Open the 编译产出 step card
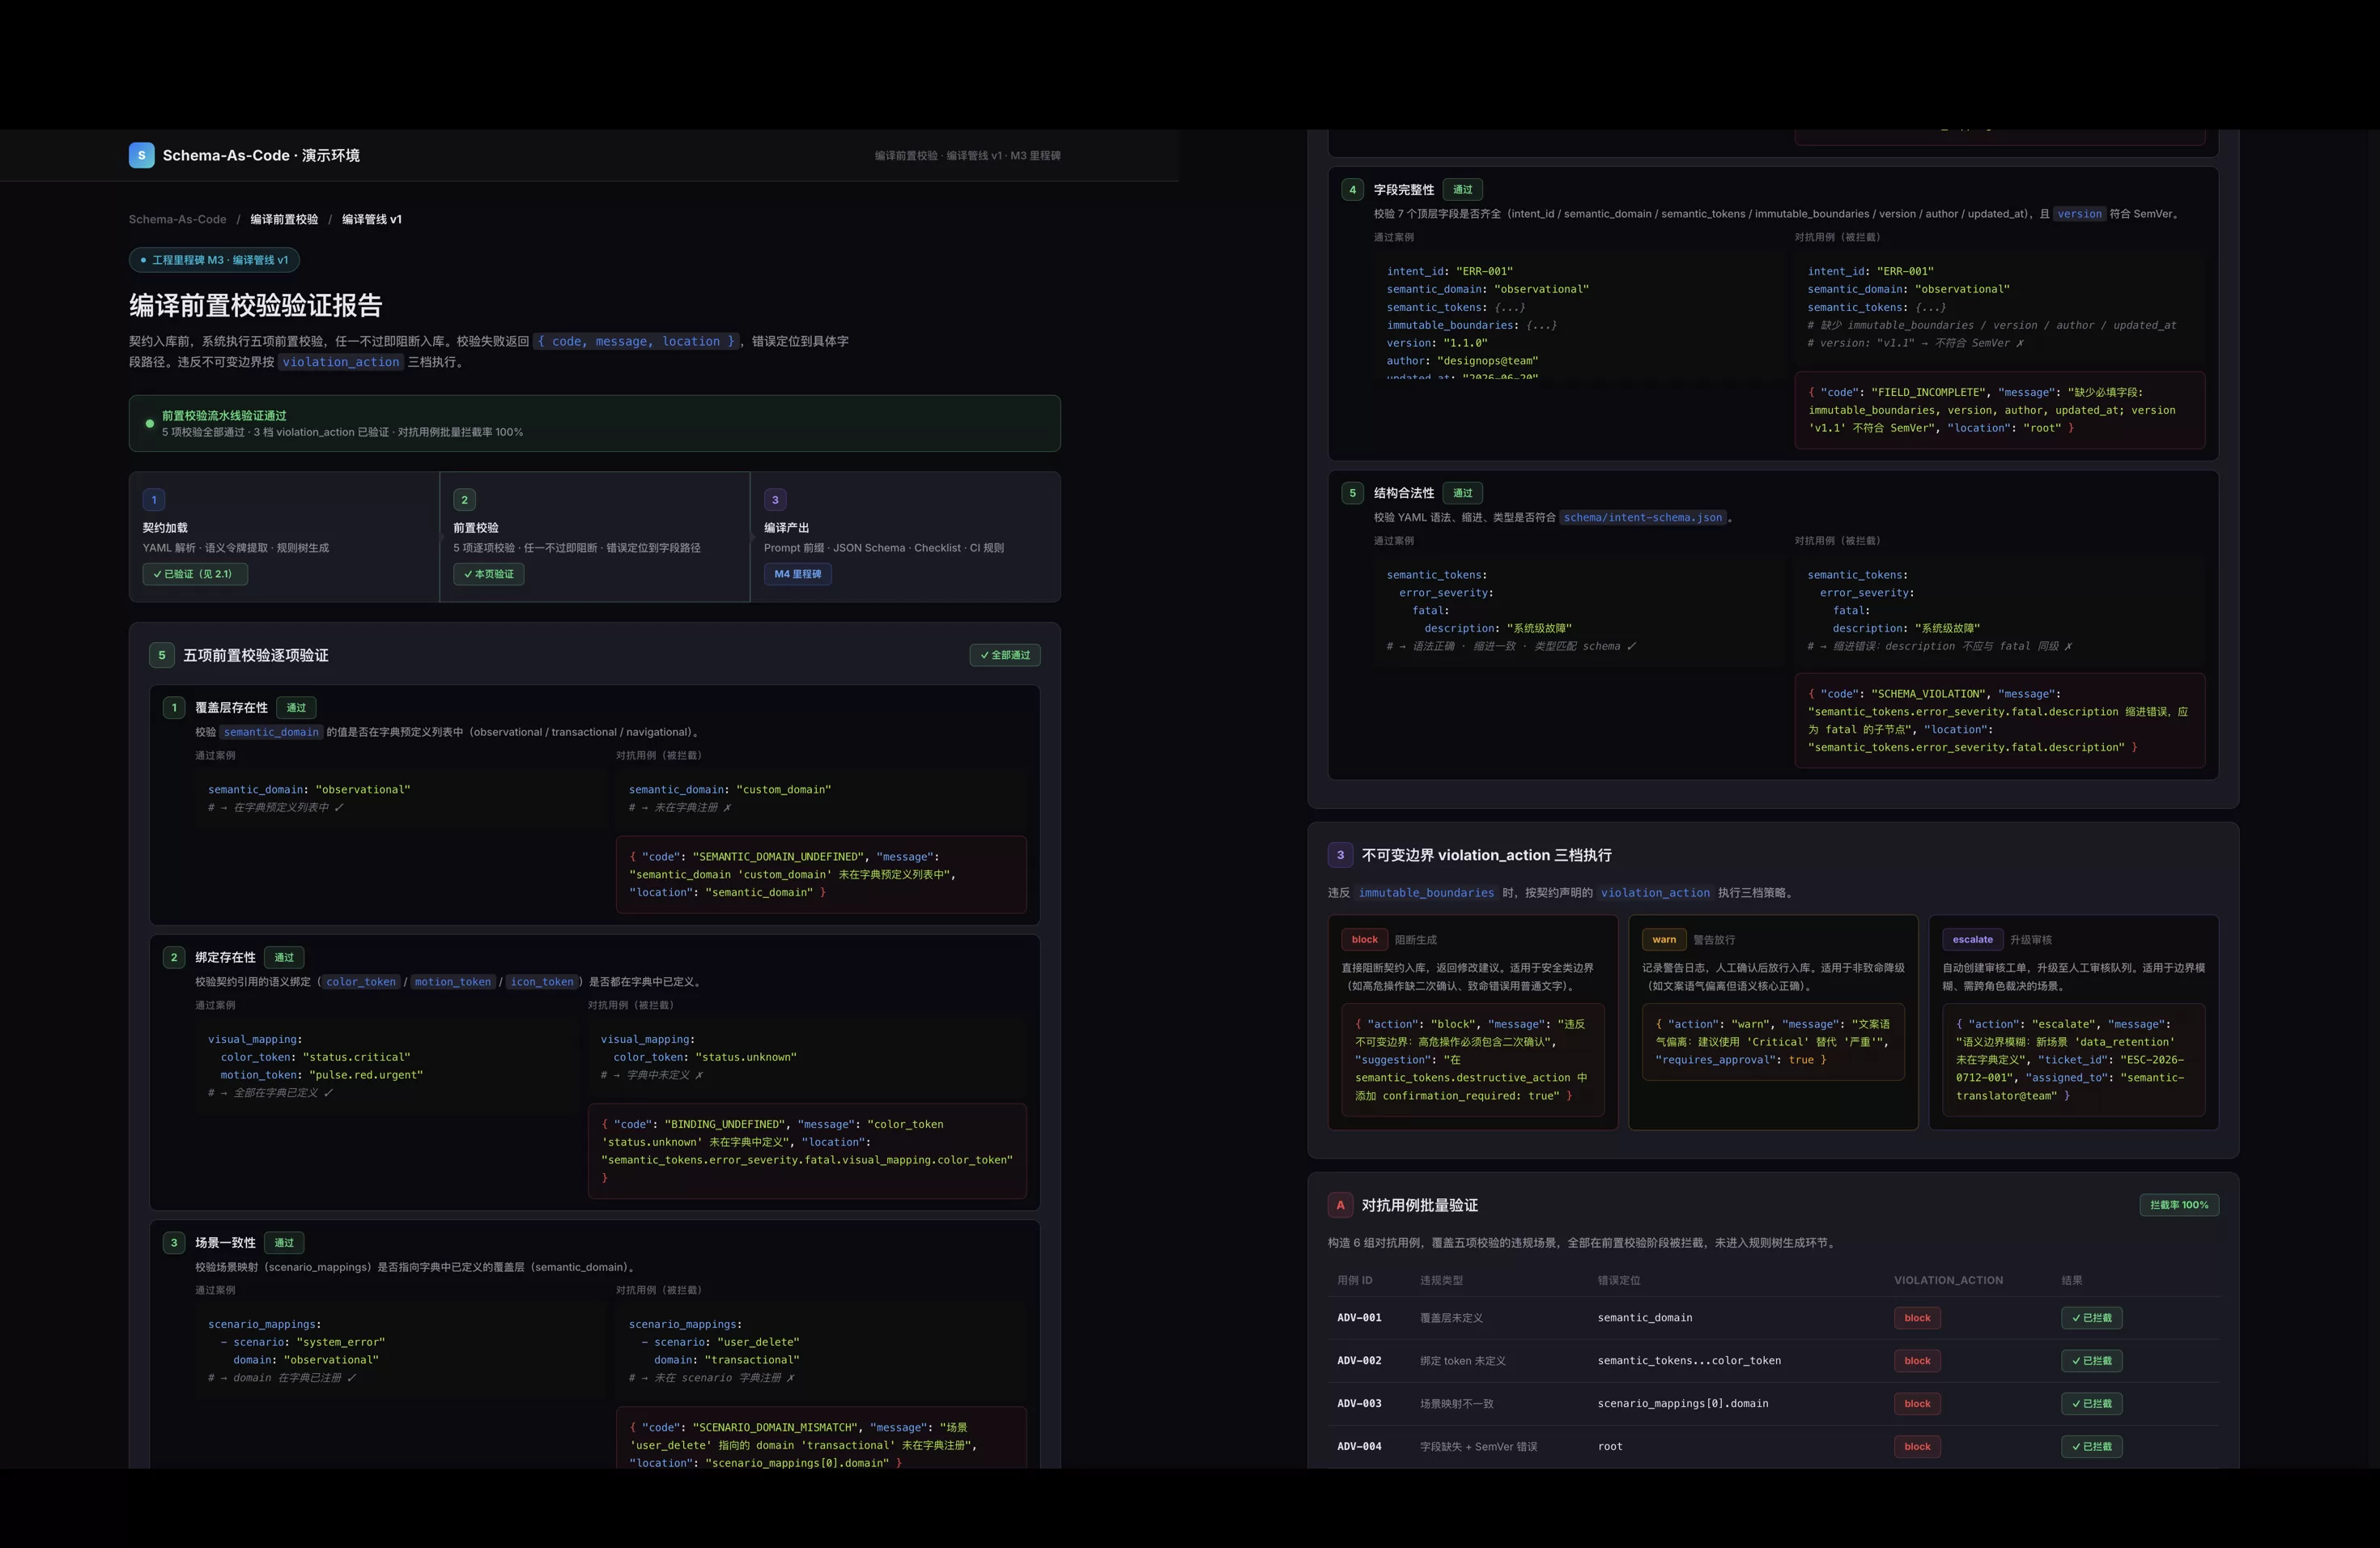The height and width of the screenshot is (1548, 2380). point(905,537)
